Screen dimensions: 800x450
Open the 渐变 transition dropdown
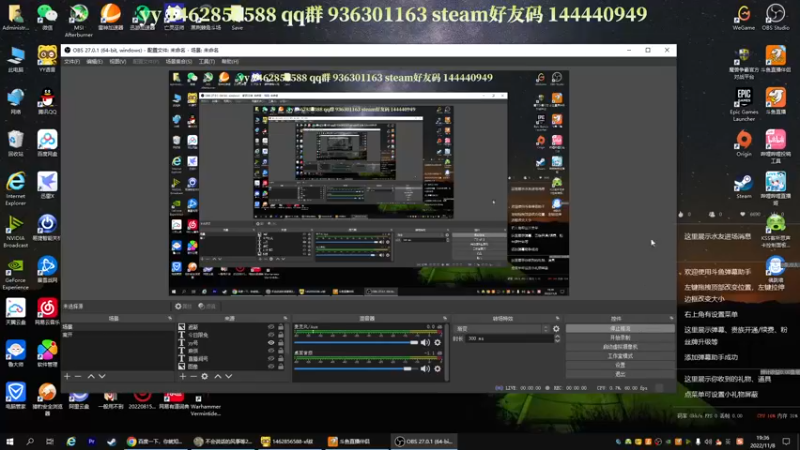[x=502, y=329]
